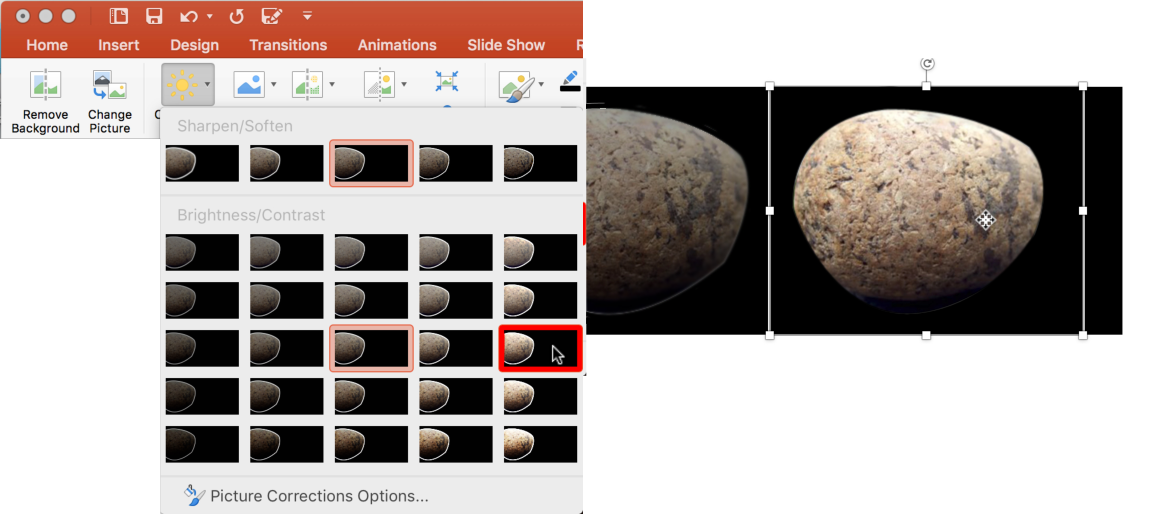Click the Color picture icon
Screen dimensions: 1152x514
[x=249, y=84]
